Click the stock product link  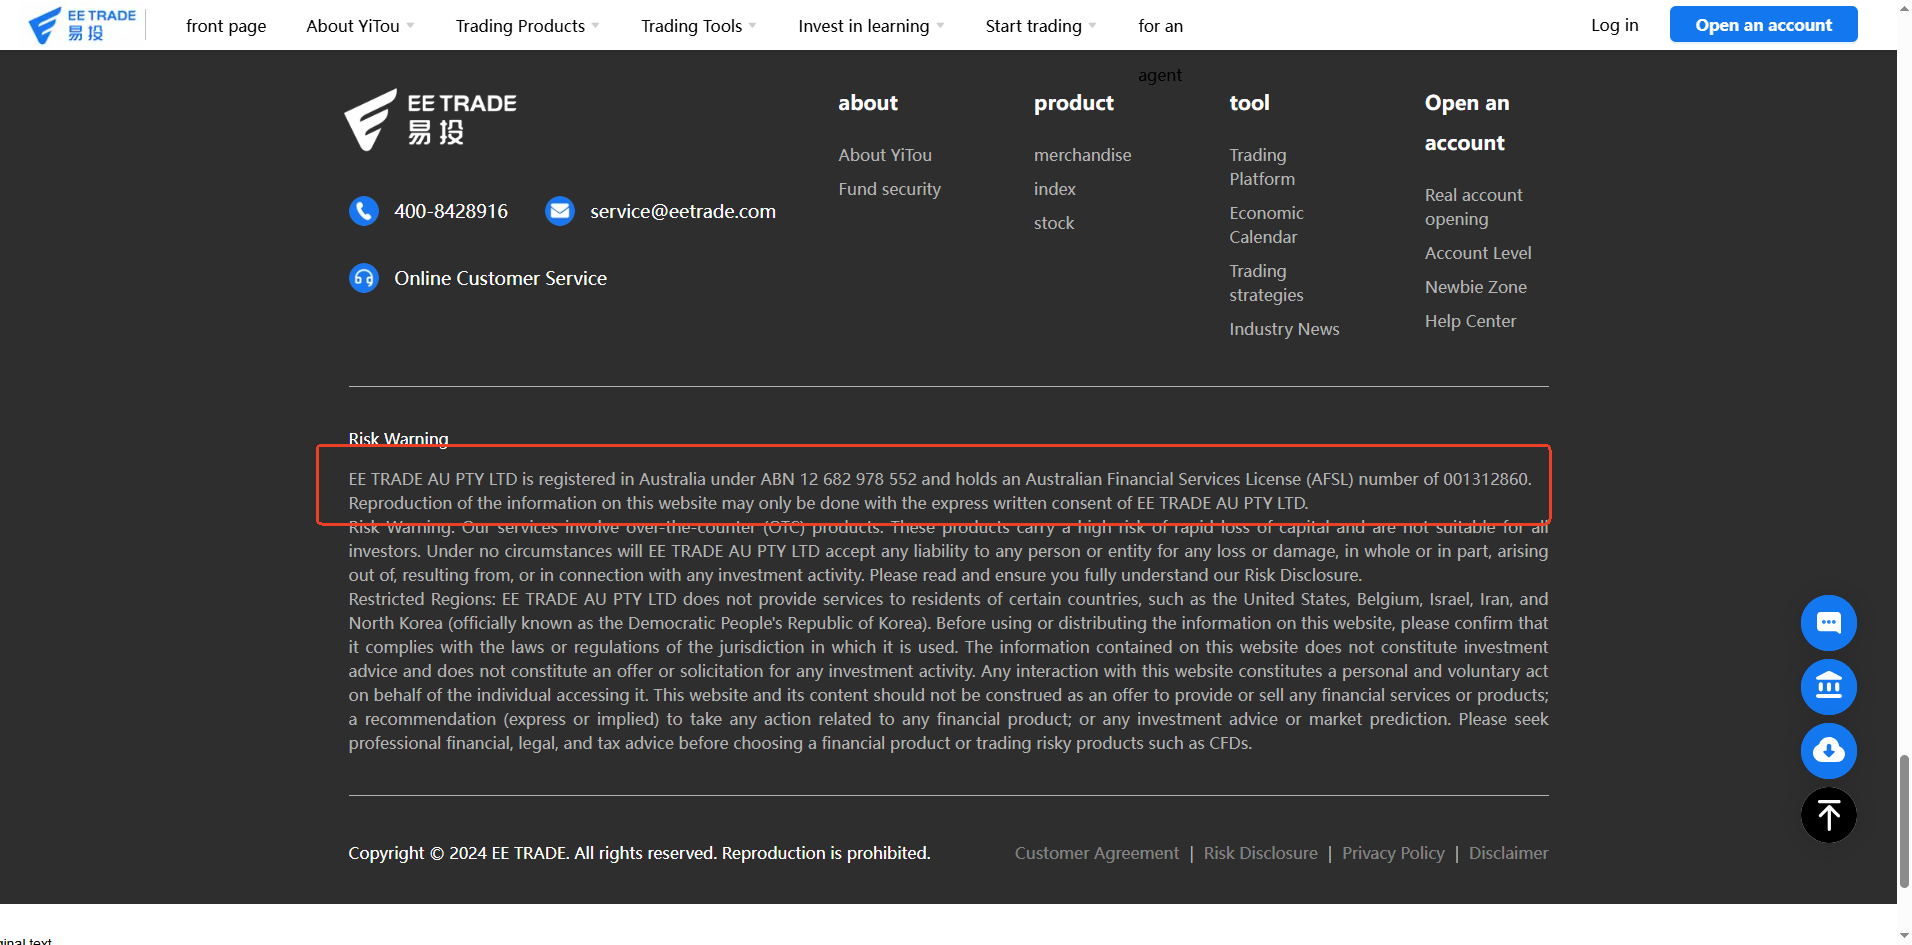click(x=1054, y=223)
